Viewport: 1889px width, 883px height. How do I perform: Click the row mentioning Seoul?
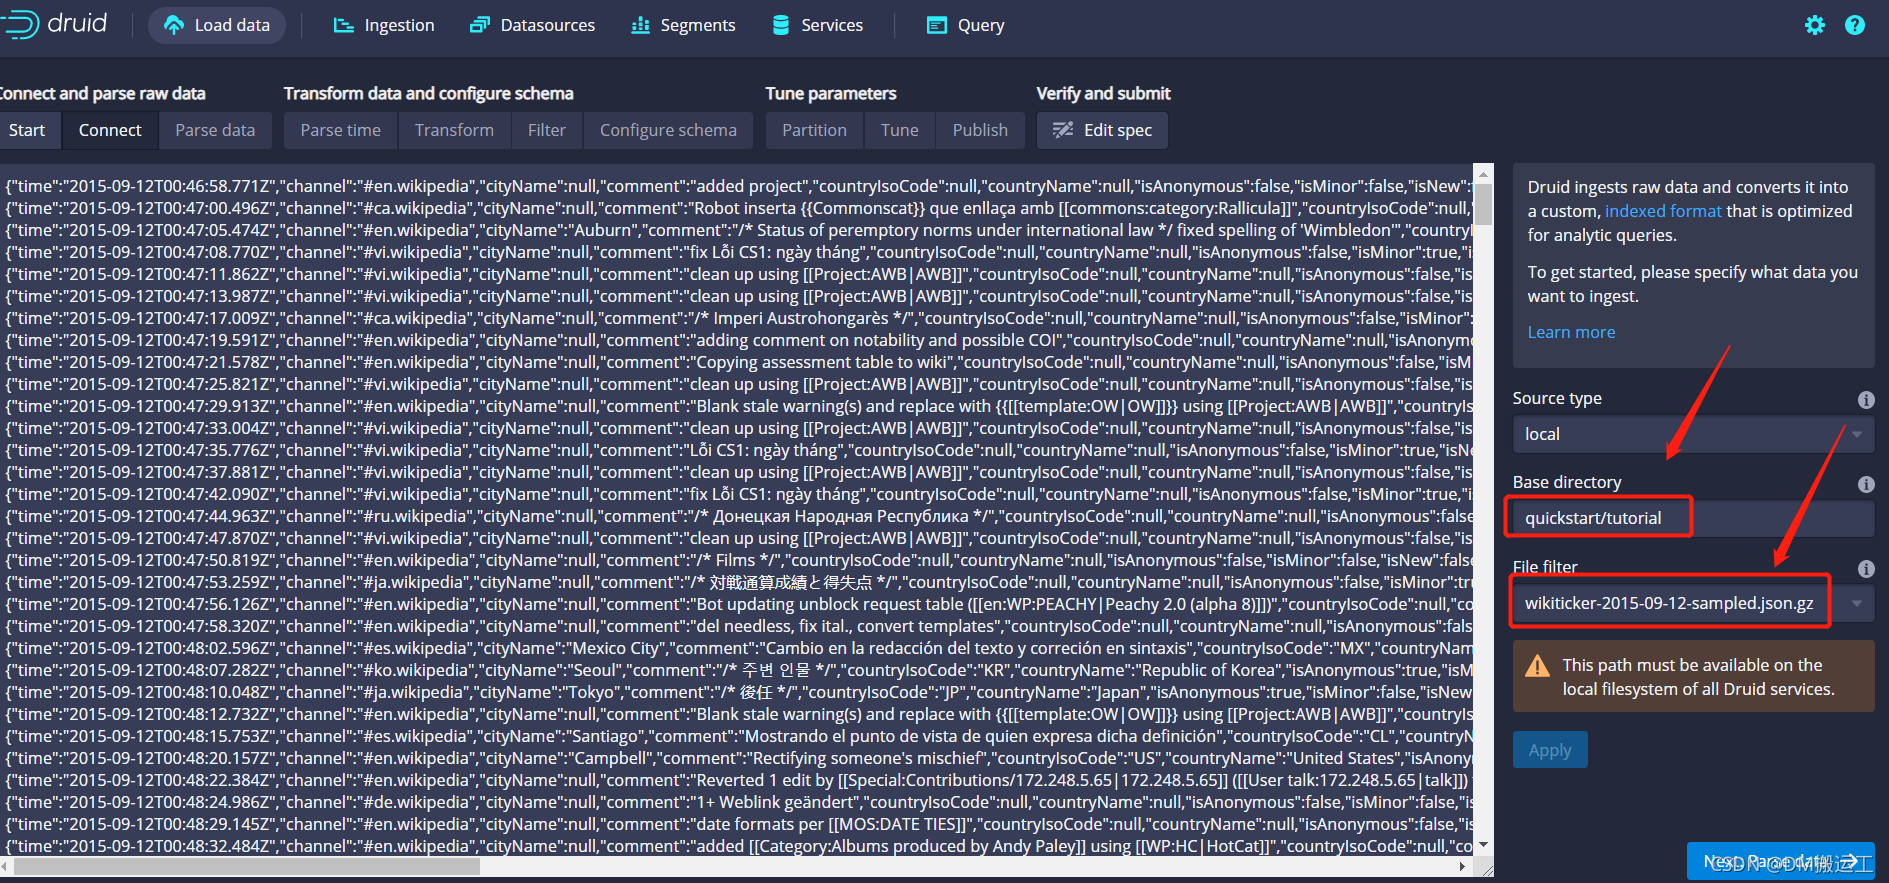(x=738, y=670)
